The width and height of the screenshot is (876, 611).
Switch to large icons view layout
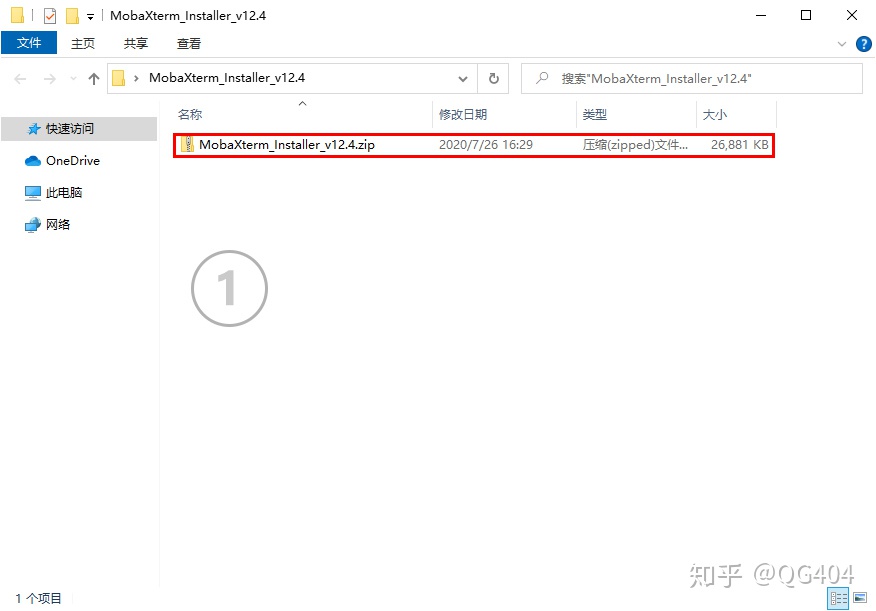pyautogui.click(x=860, y=599)
